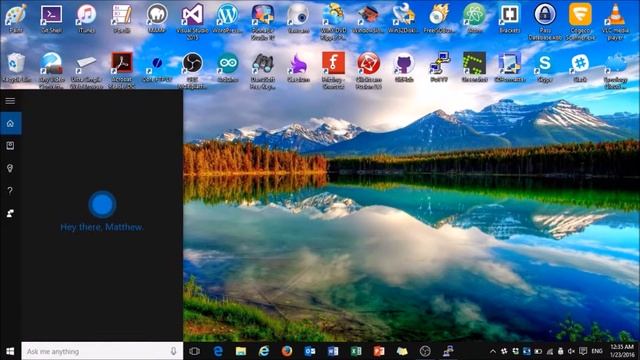The image size is (640, 360).
Task: Select the green dotted black-square icon
Action: 474,68
